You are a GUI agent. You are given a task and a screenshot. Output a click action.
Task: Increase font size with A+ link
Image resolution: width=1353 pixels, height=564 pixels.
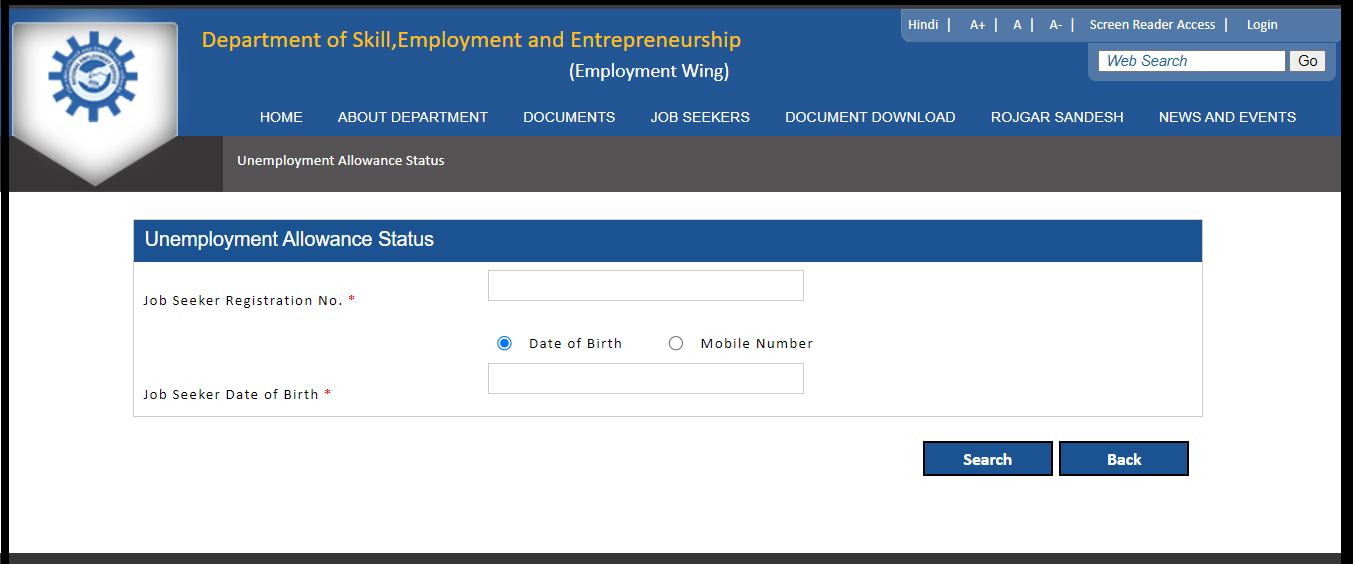tap(978, 25)
